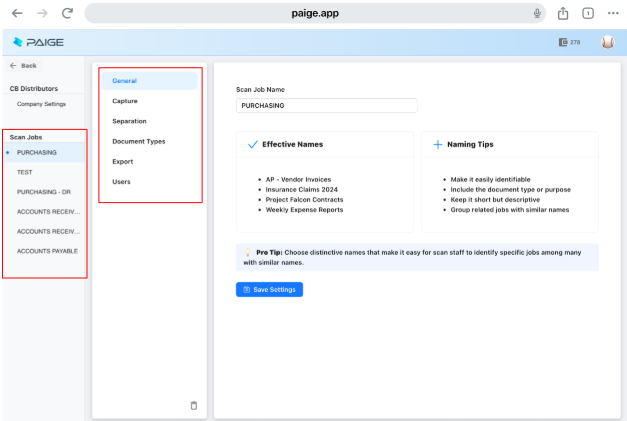The image size is (627, 421).
Task: Click the Scan Job Name input field
Action: (326, 105)
